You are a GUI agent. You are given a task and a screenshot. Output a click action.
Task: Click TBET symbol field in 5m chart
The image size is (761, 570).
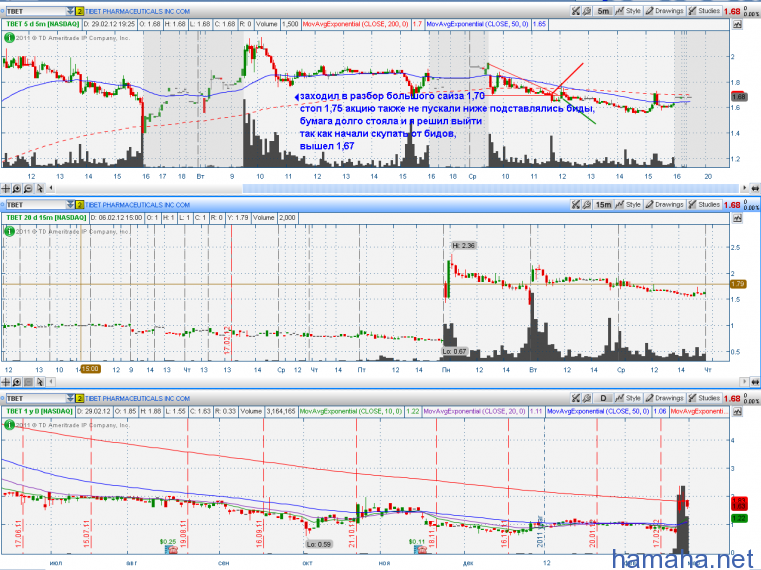[x=35, y=11]
